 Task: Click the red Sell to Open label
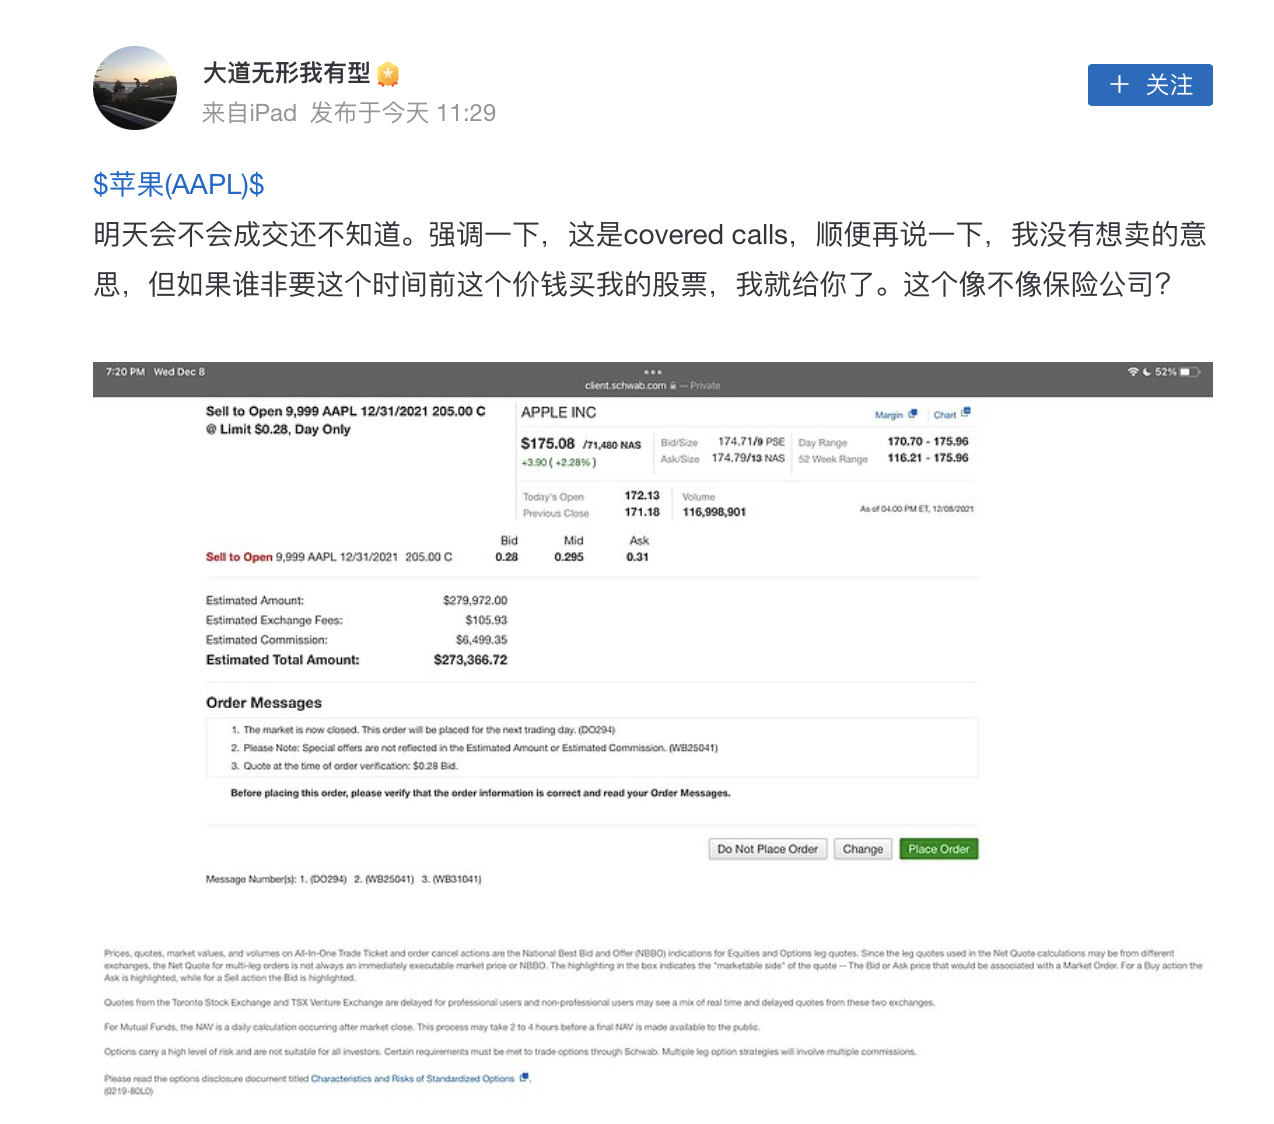(x=239, y=557)
